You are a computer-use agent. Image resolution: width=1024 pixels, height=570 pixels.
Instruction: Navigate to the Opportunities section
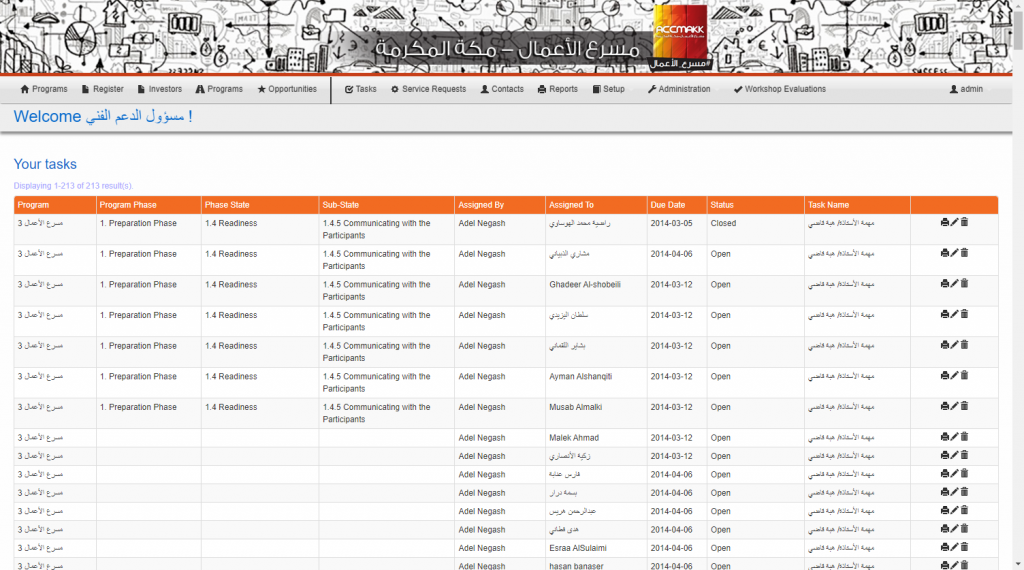(287, 89)
